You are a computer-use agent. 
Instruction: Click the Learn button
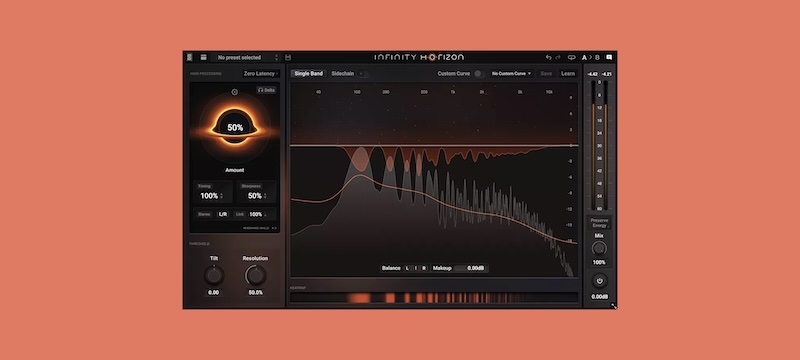point(568,74)
